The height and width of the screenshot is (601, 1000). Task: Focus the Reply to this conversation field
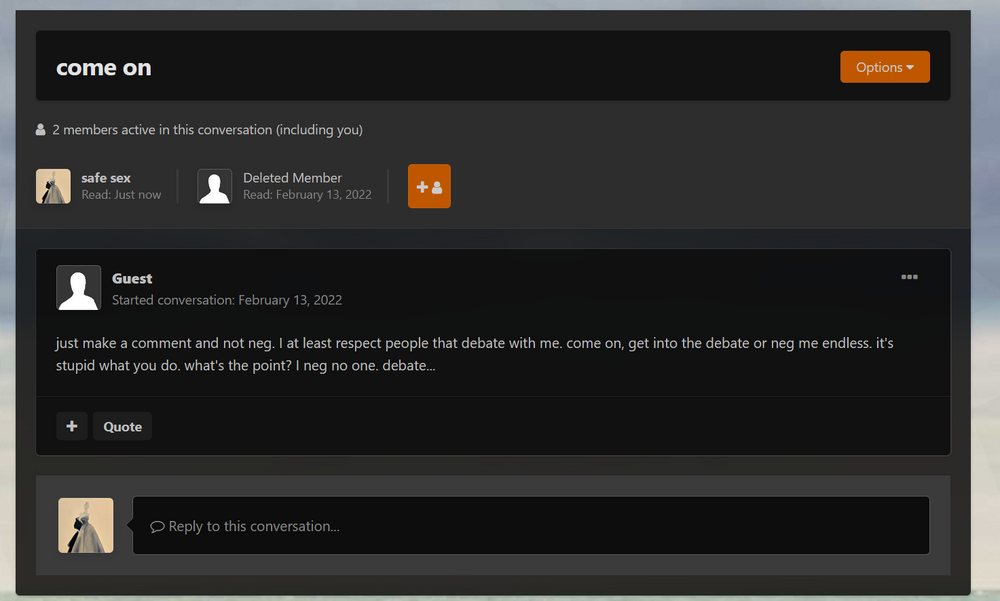(530, 526)
